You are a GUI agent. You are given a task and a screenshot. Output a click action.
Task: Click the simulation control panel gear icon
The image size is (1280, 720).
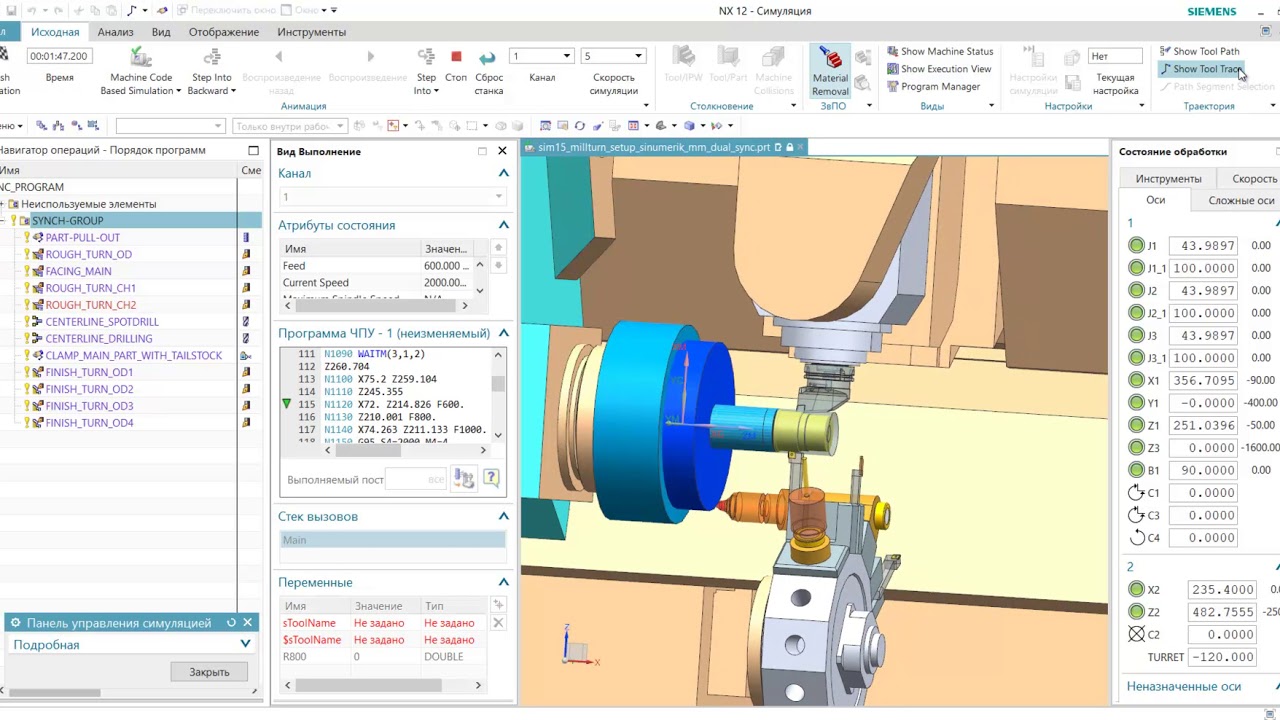(15, 623)
